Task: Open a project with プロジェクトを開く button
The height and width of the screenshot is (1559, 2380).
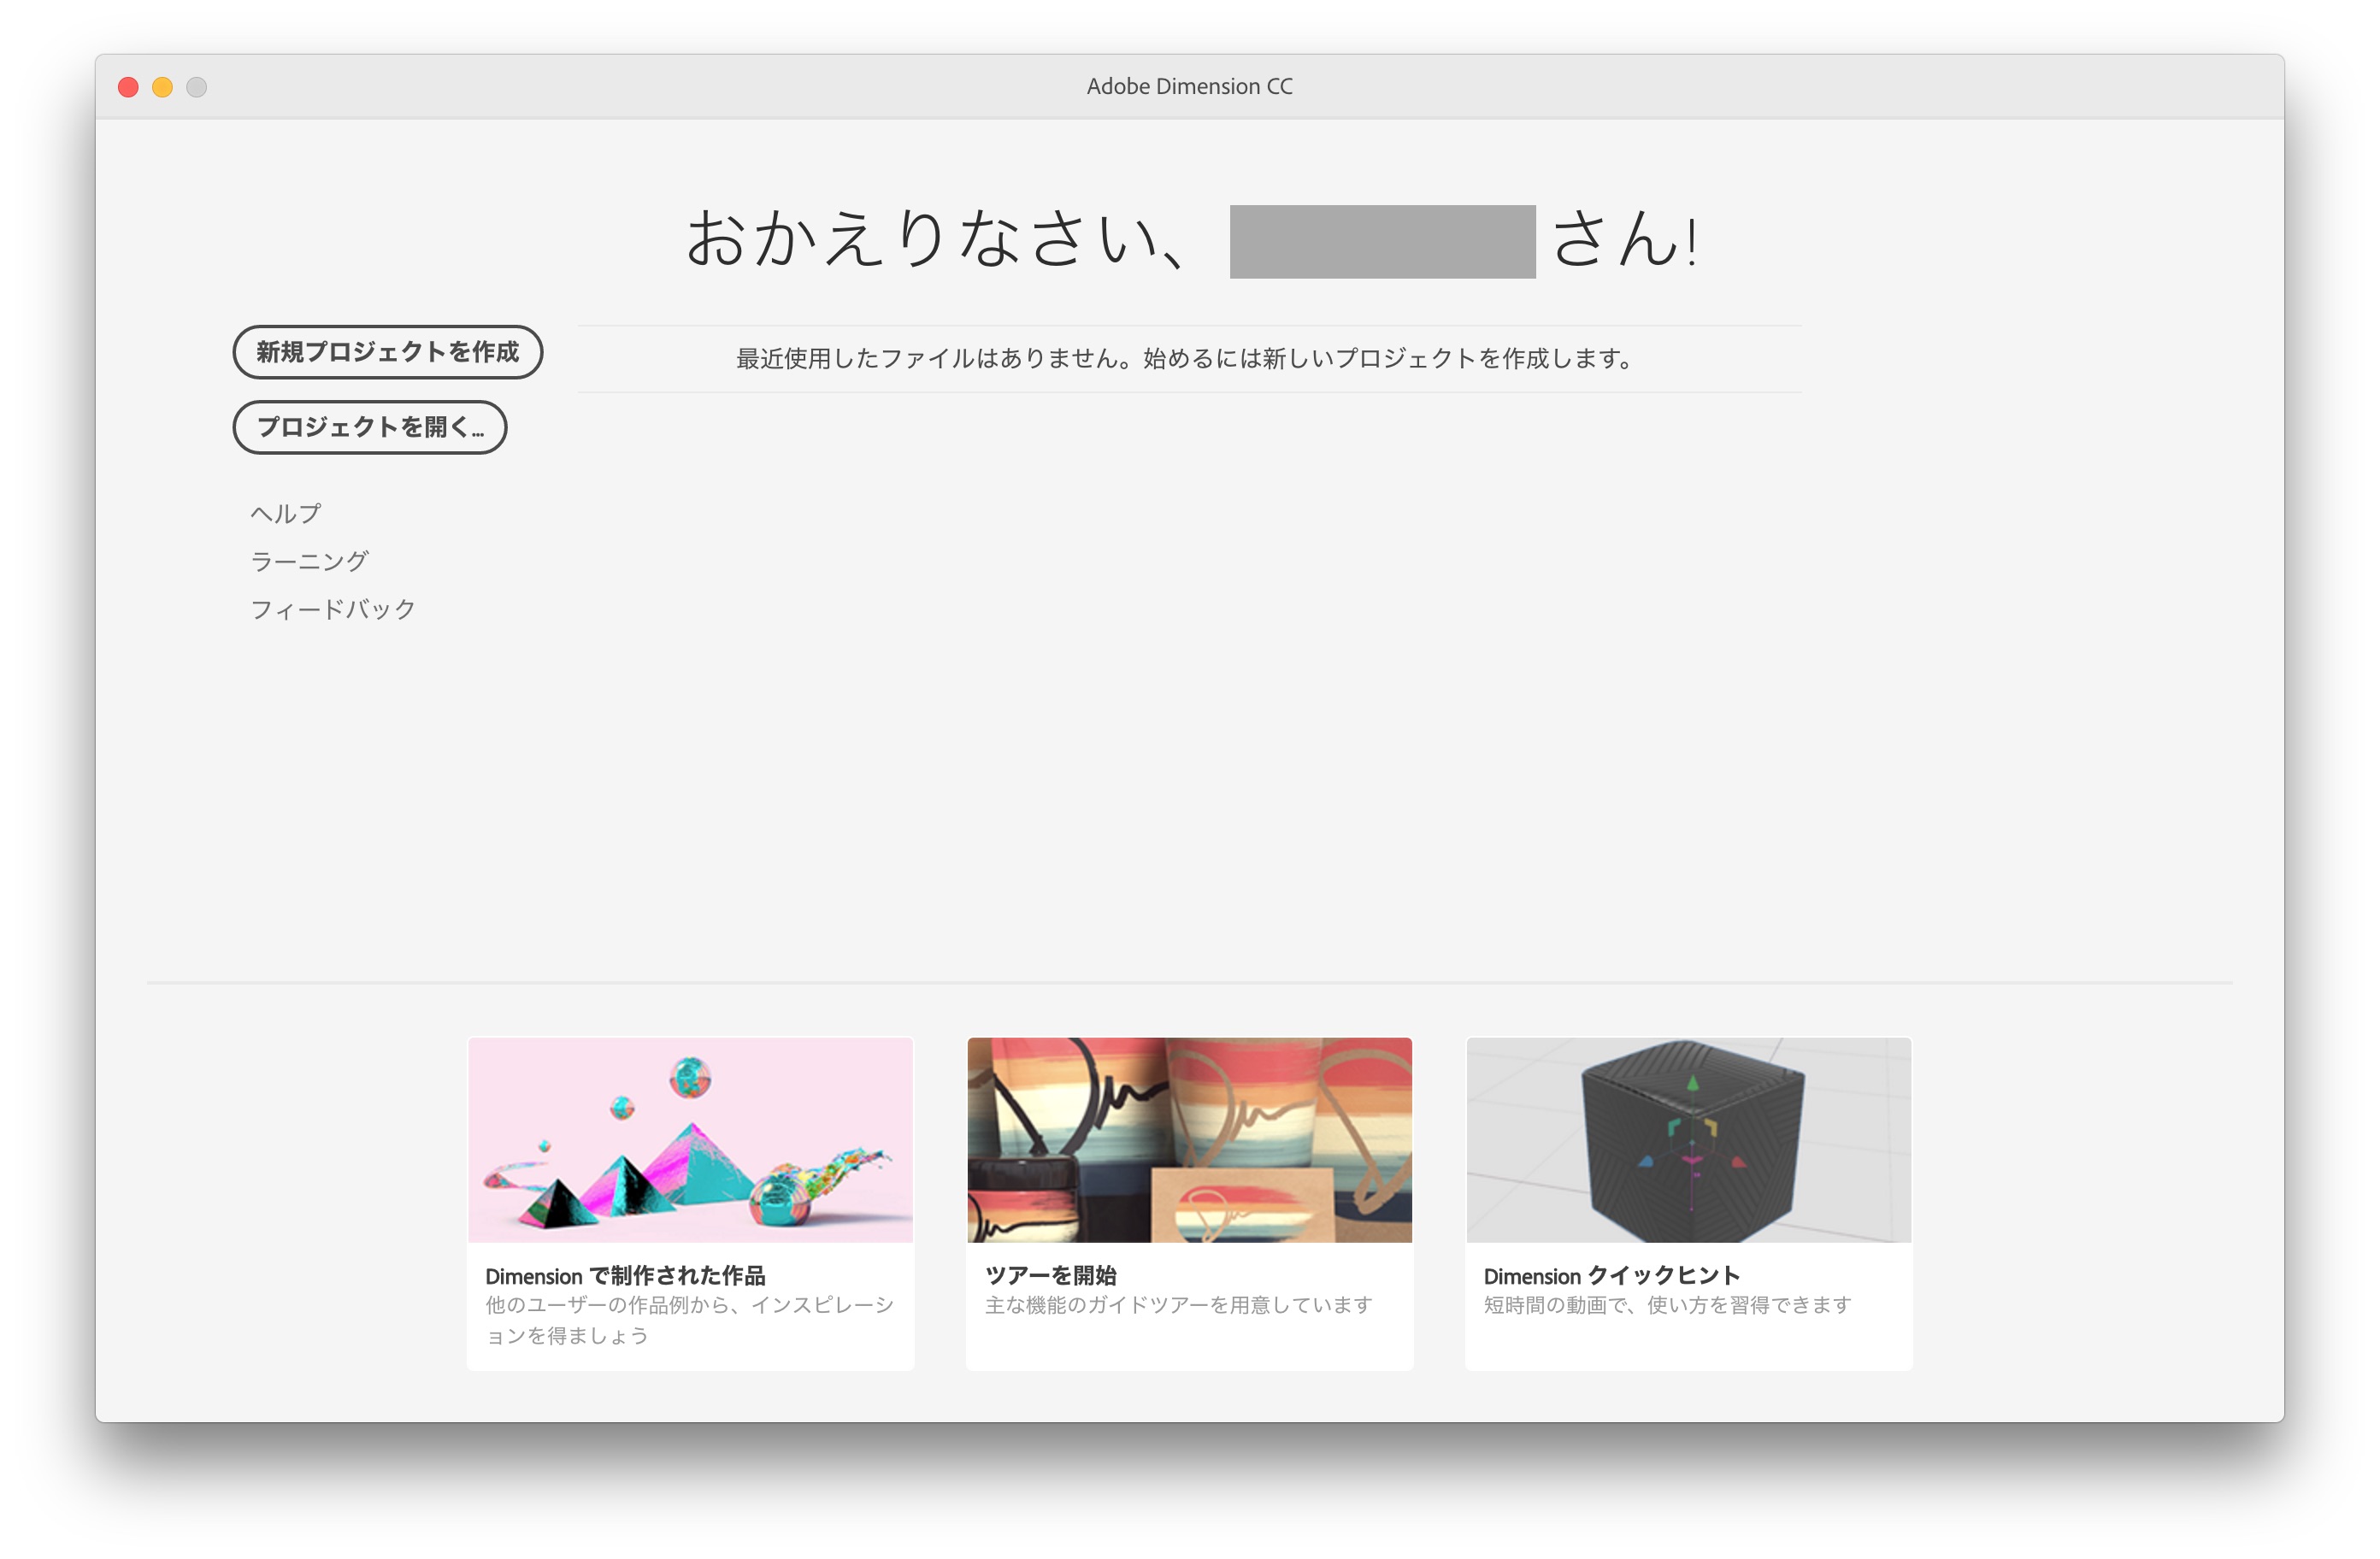Action: [x=370, y=427]
